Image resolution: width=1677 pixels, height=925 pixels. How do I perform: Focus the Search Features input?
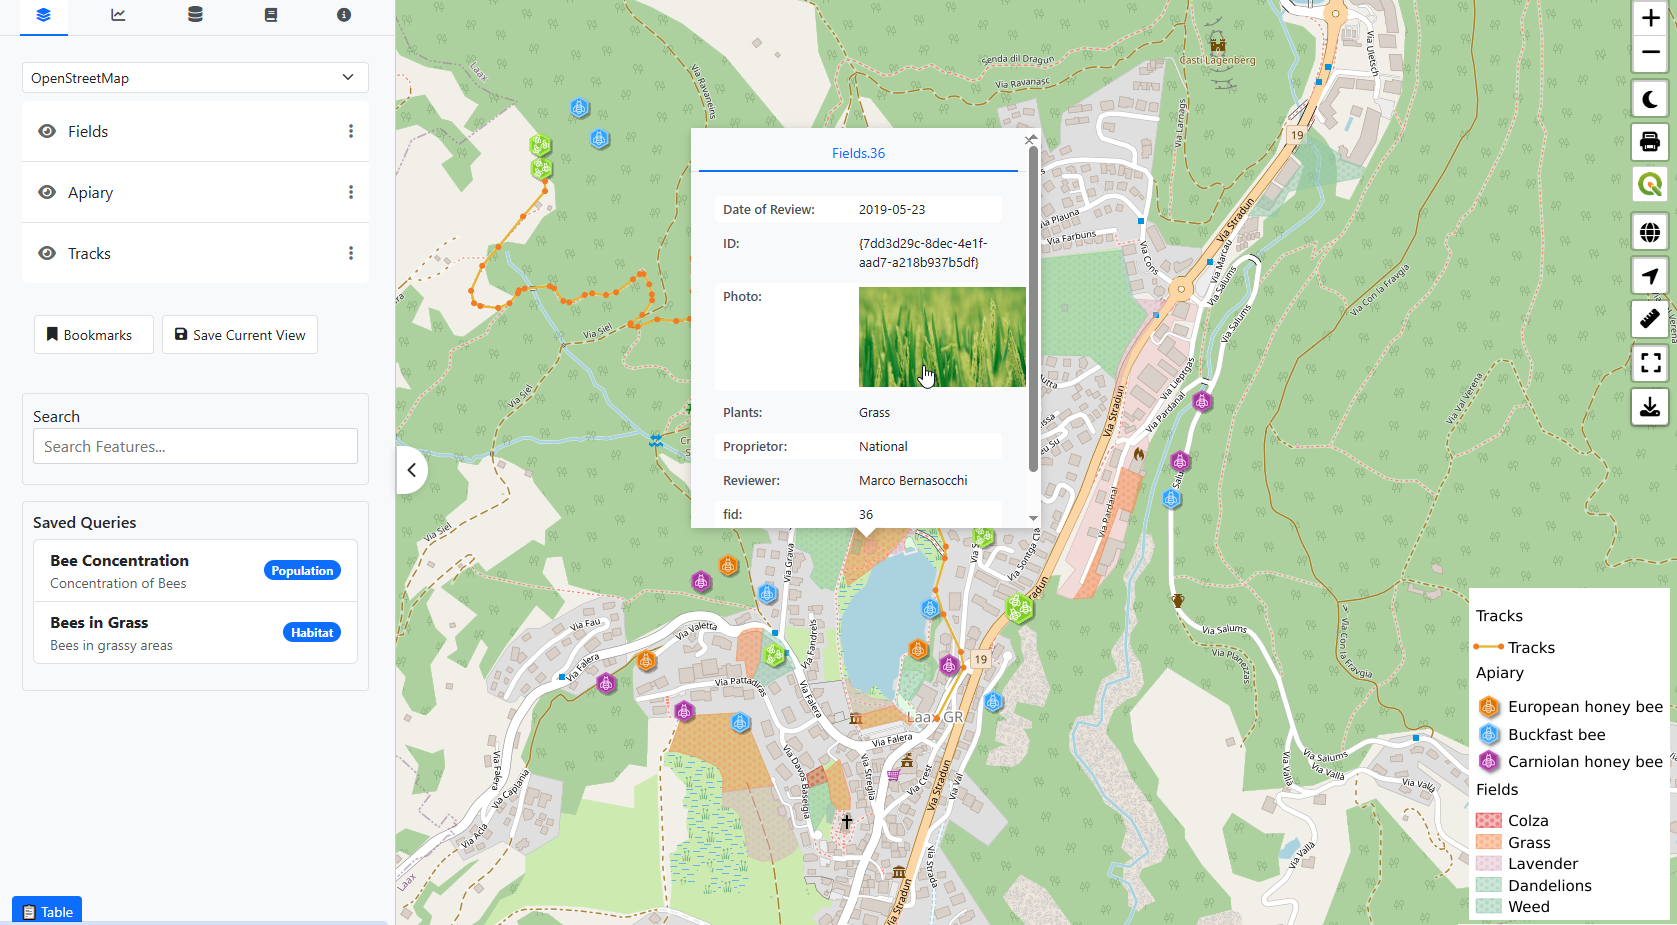click(195, 446)
